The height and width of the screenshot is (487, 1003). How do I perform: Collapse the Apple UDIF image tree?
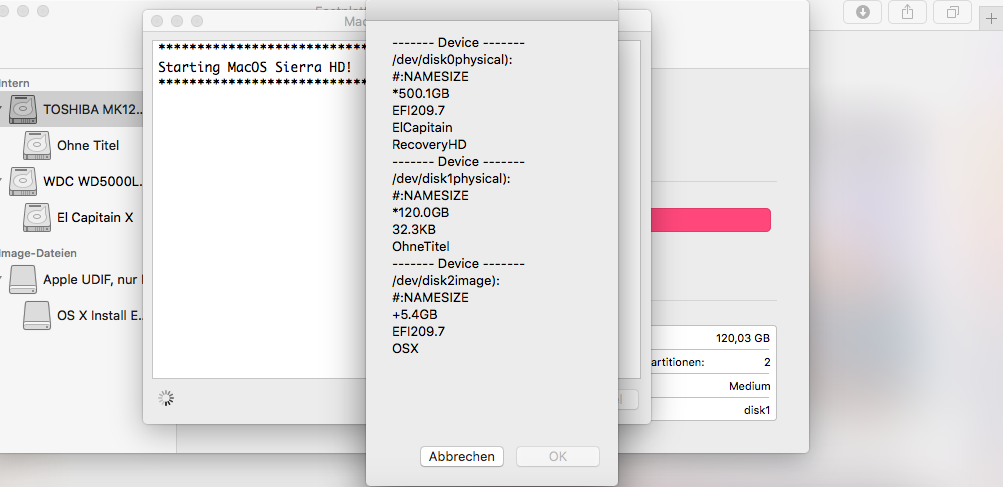[x=2, y=280]
